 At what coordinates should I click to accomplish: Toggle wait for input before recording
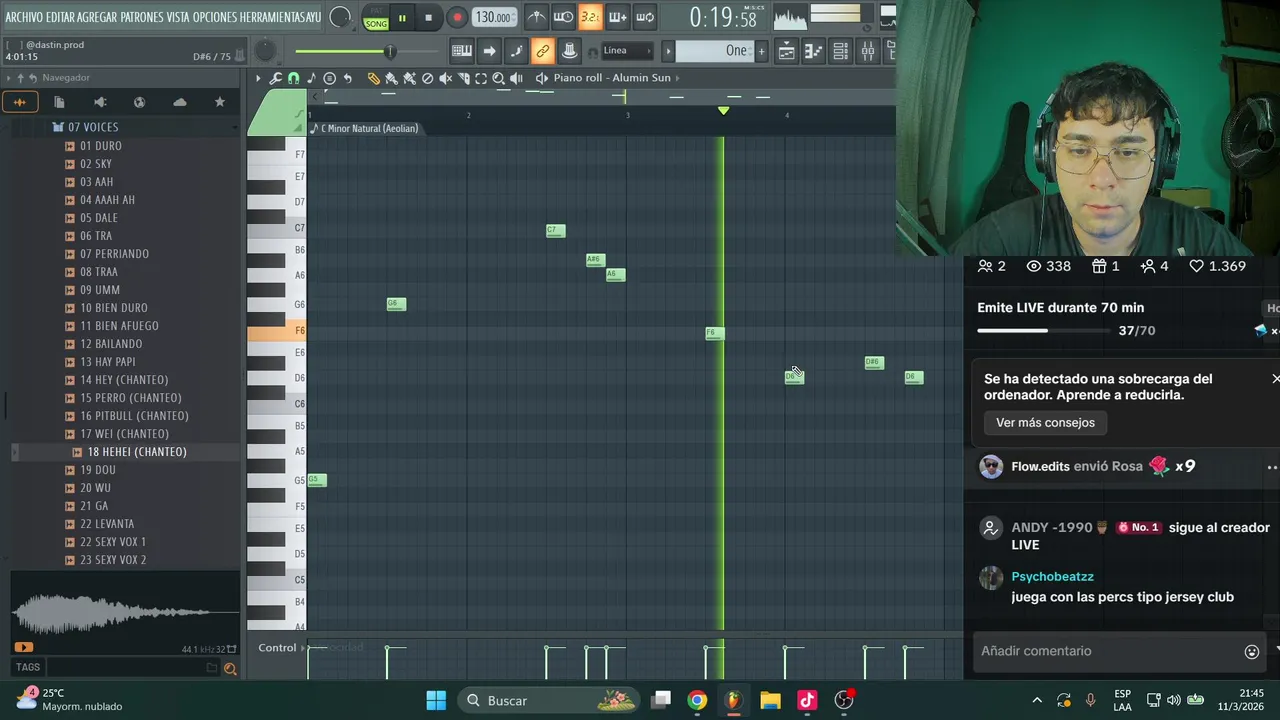click(x=563, y=17)
